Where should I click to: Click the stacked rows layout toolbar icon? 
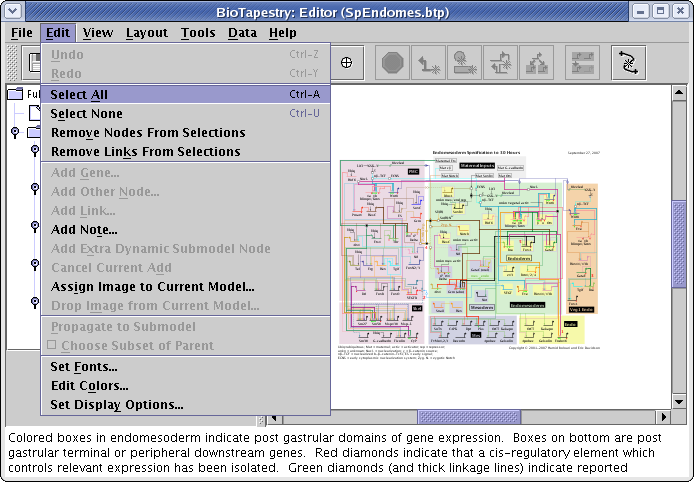pos(582,62)
